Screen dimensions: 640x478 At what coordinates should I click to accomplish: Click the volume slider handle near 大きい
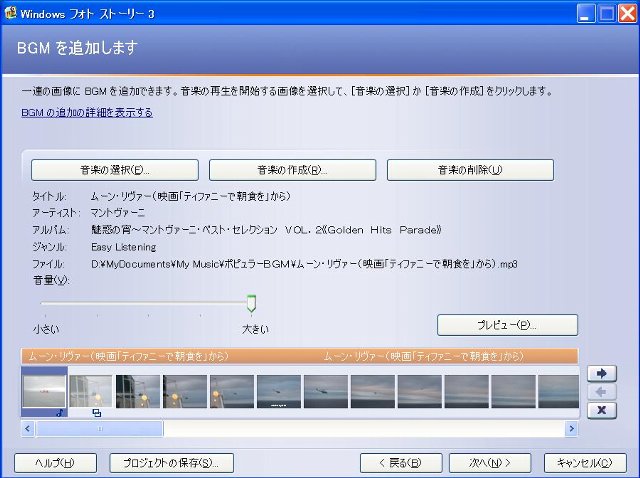pyautogui.click(x=251, y=303)
